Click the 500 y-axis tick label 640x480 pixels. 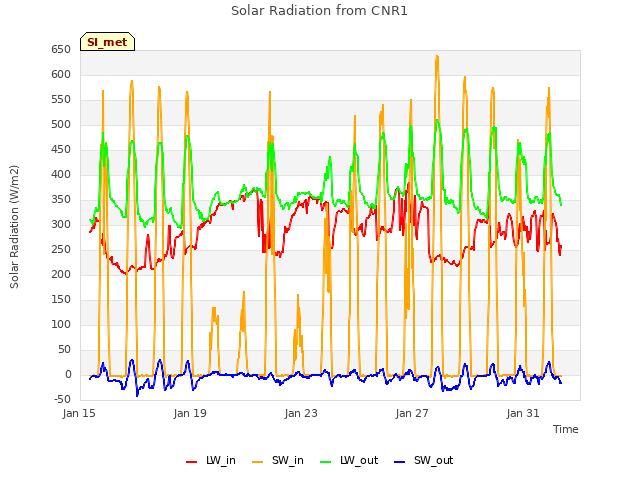pyautogui.click(x=61, y=124)
